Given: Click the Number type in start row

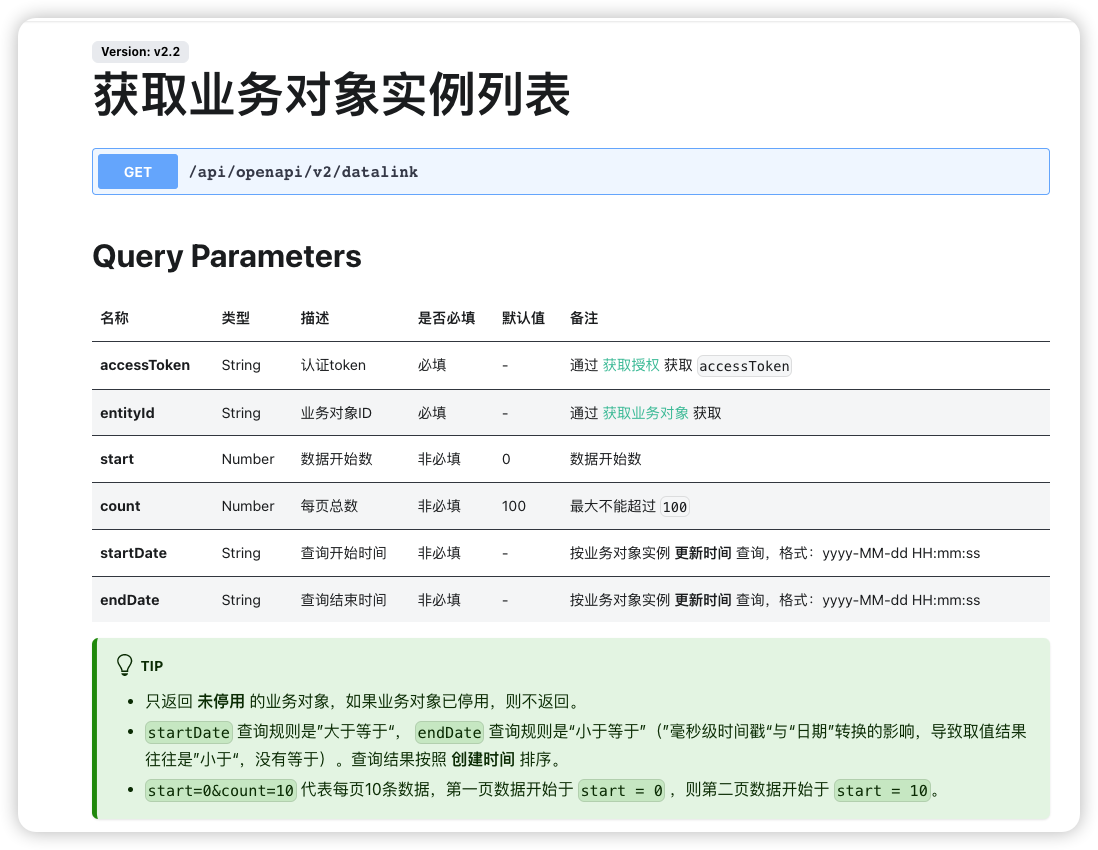Looking at the screenshot, I should tap(248, 459).
